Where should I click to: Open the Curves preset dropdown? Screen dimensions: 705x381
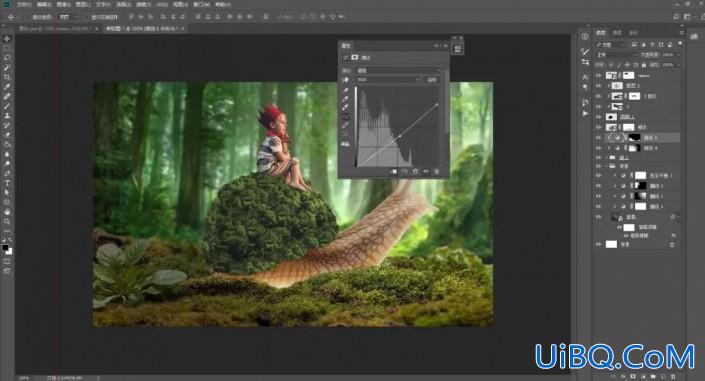(398, 71)
